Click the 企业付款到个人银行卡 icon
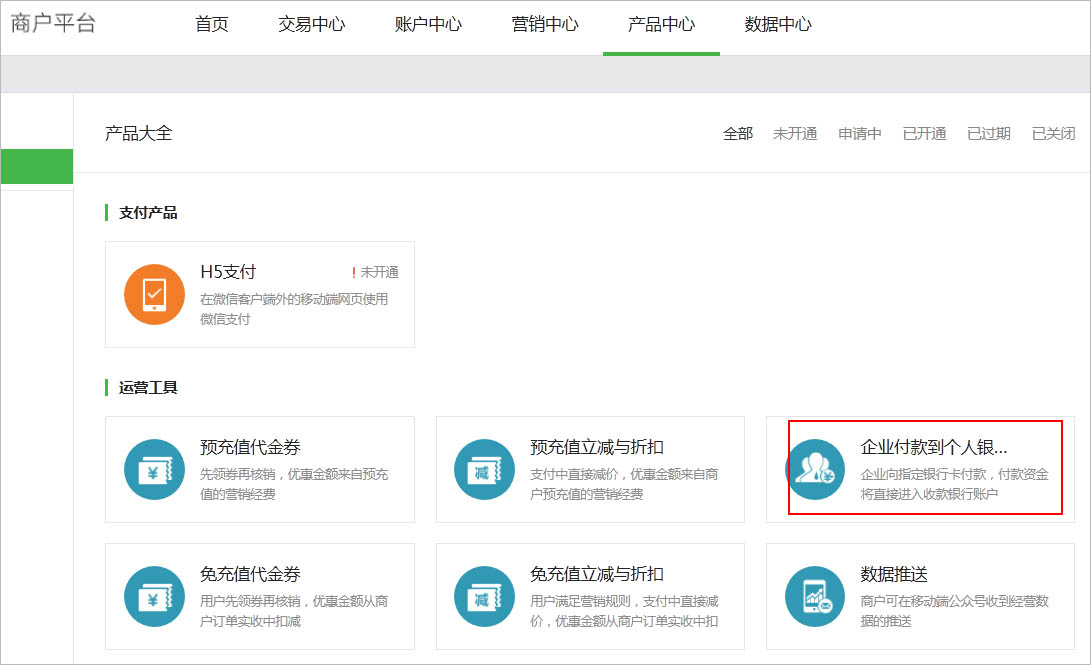Viewport: 1091px width, 665px height. (815, 469)
